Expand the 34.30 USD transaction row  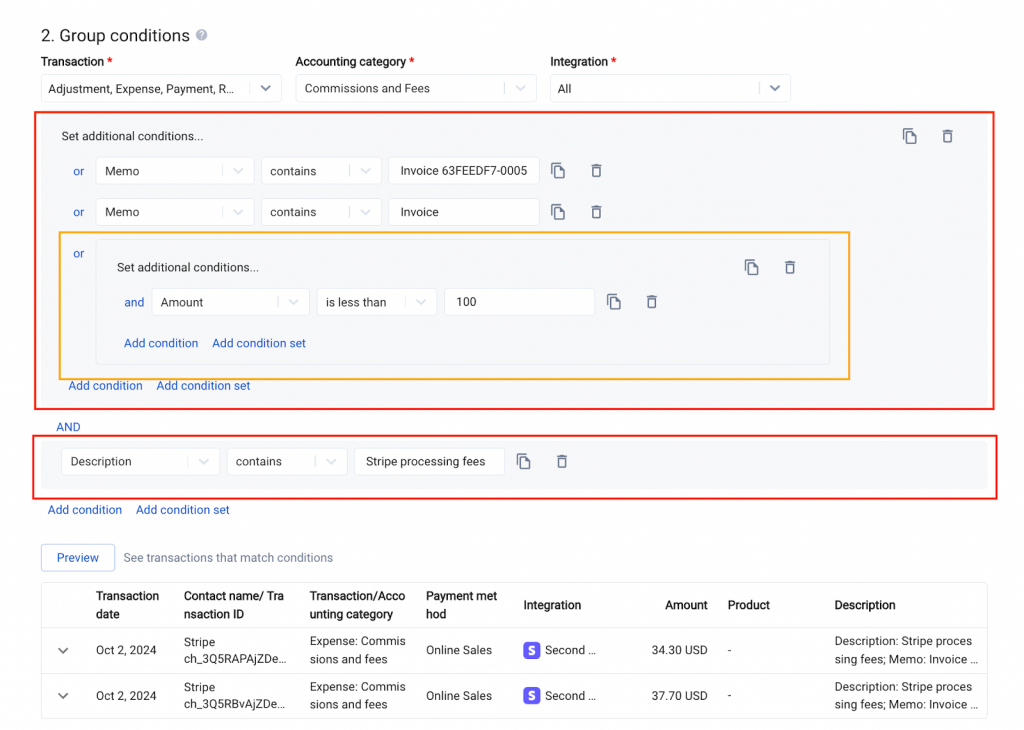(x=63, y=650)
